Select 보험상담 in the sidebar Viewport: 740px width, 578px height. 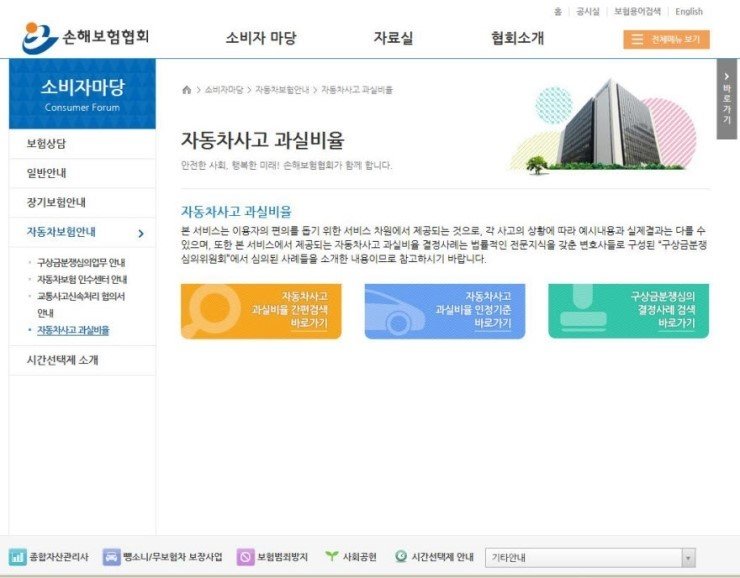coord(46,144)
